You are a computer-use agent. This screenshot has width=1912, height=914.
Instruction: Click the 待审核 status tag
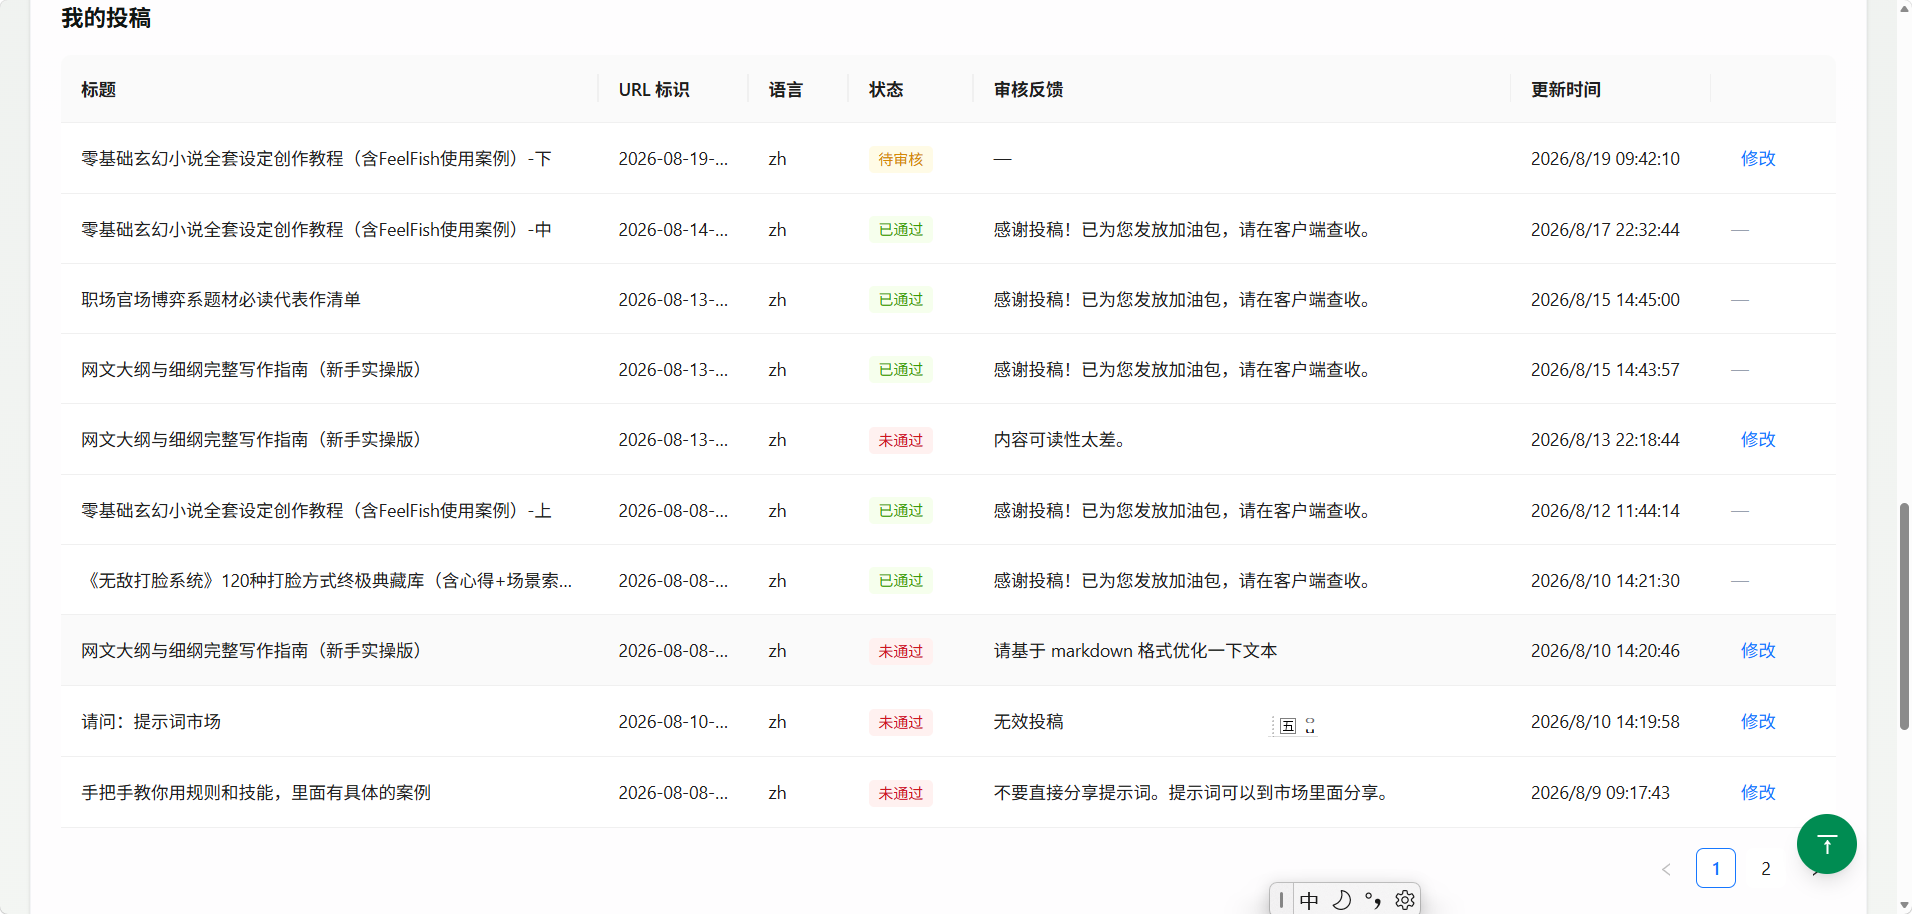pyautogui.click(x=901, y=159)
